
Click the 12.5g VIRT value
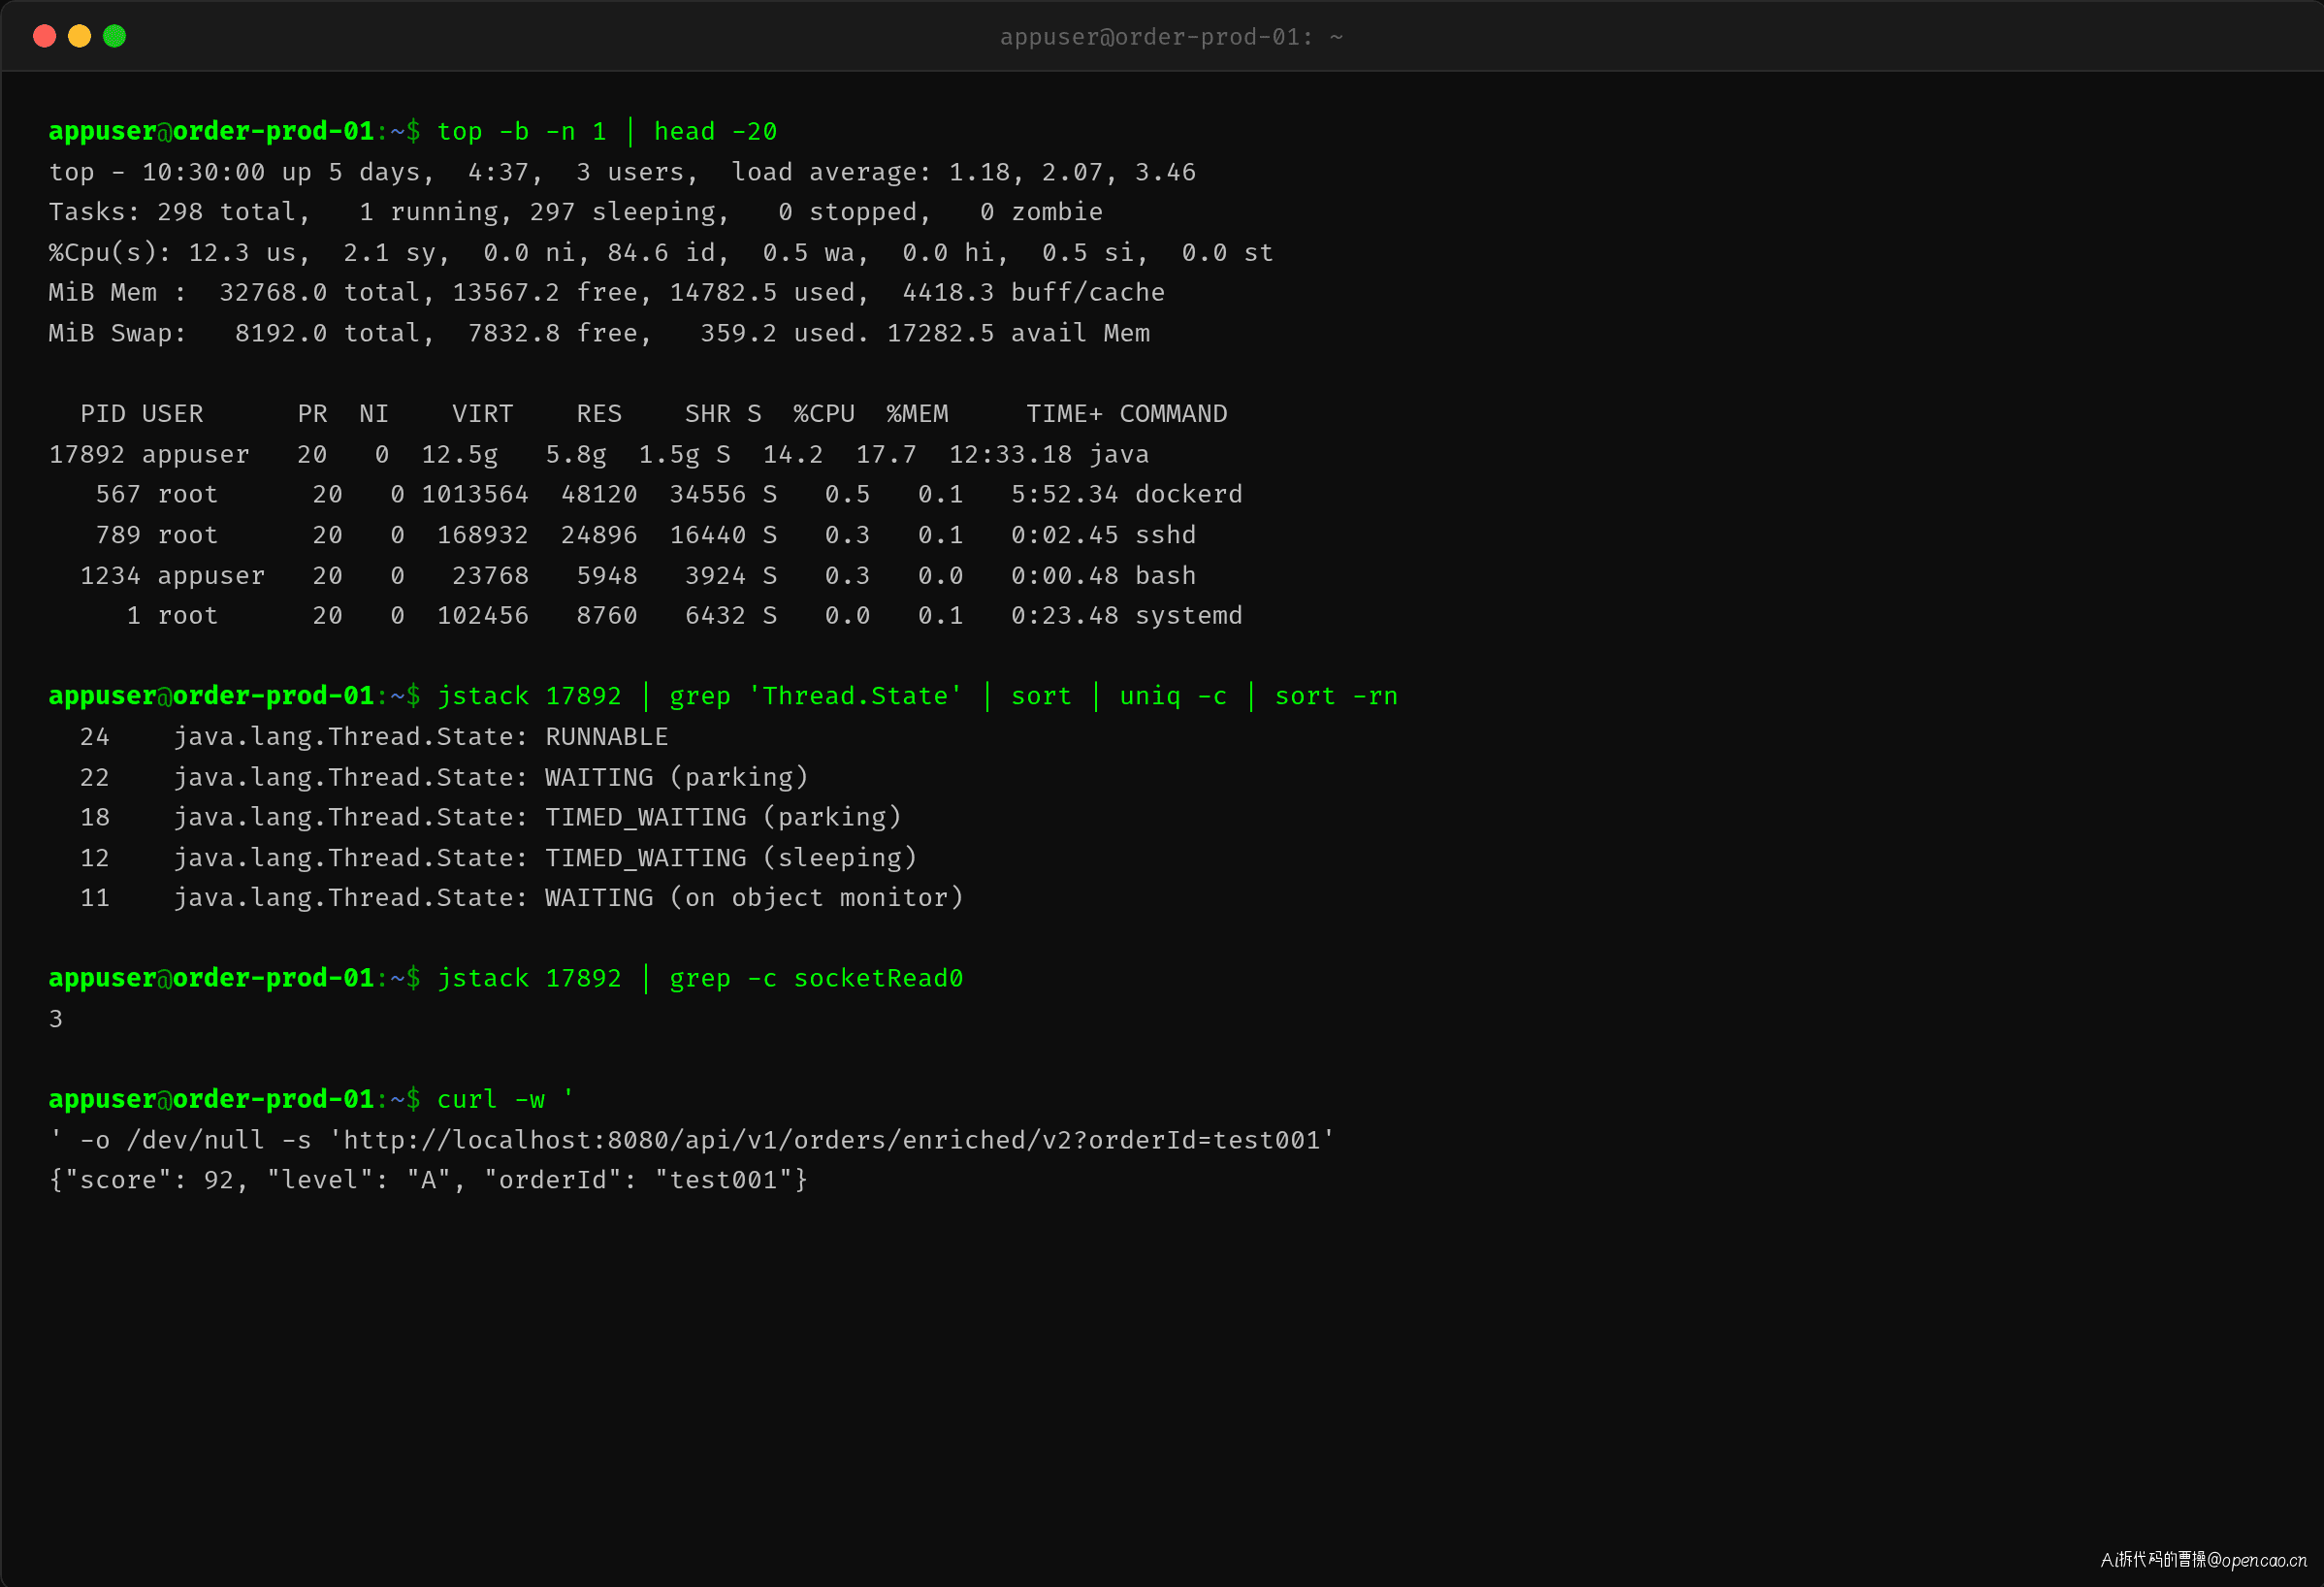(x=459, y=454)
